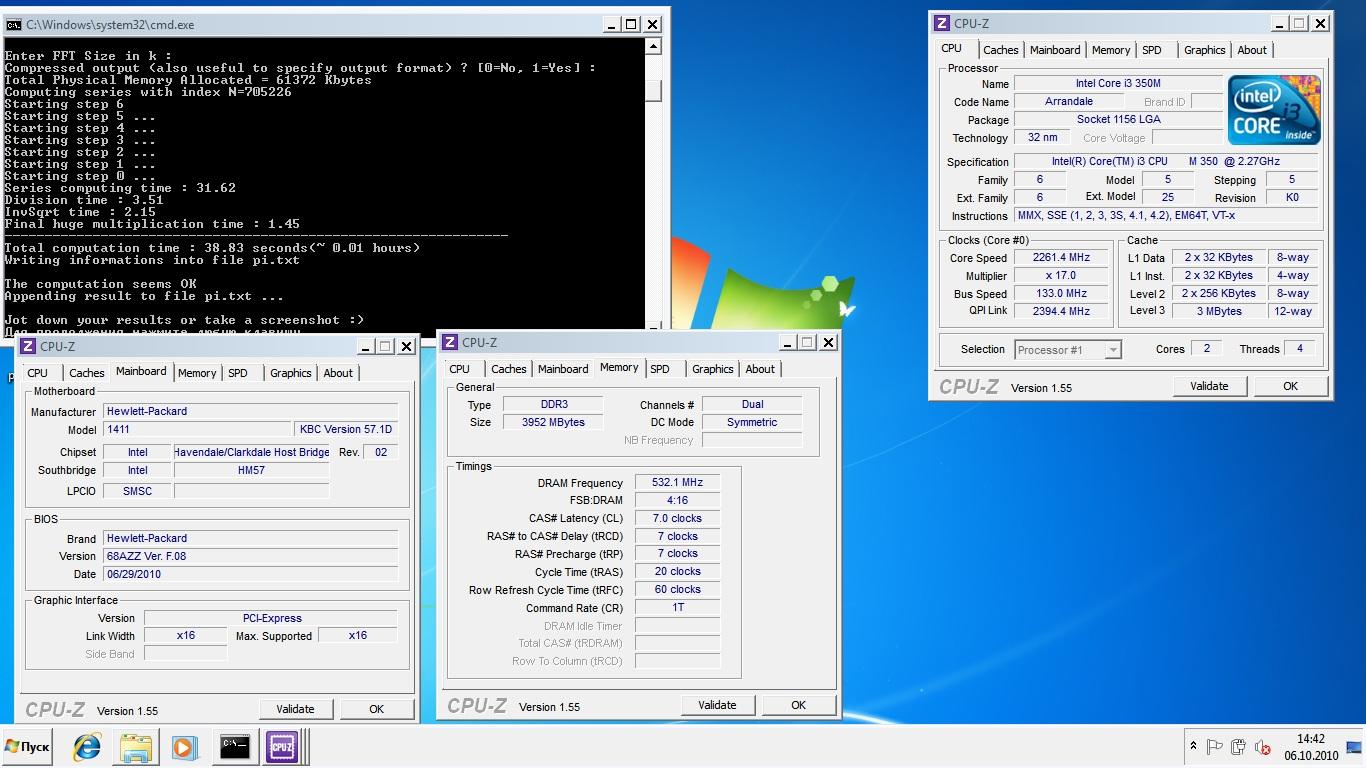Open About tab in Memory window
The height and width of the screenshot is (768, 1366).
click(760, 369)
